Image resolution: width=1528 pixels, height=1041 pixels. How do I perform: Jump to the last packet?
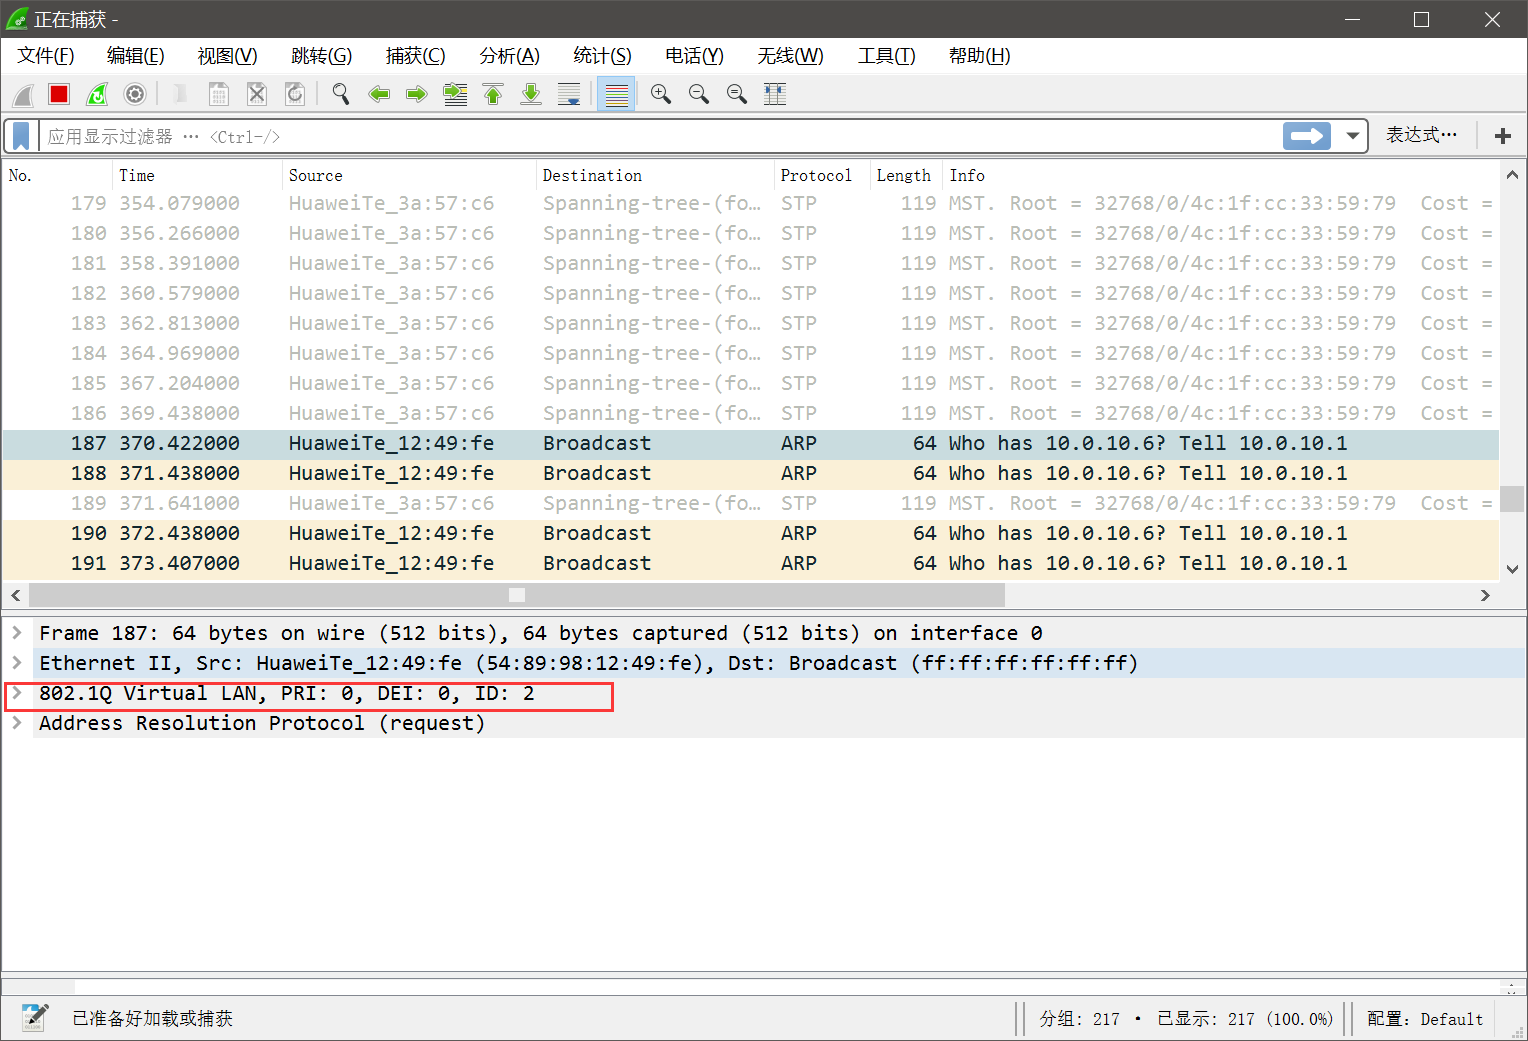pos(531,95)
